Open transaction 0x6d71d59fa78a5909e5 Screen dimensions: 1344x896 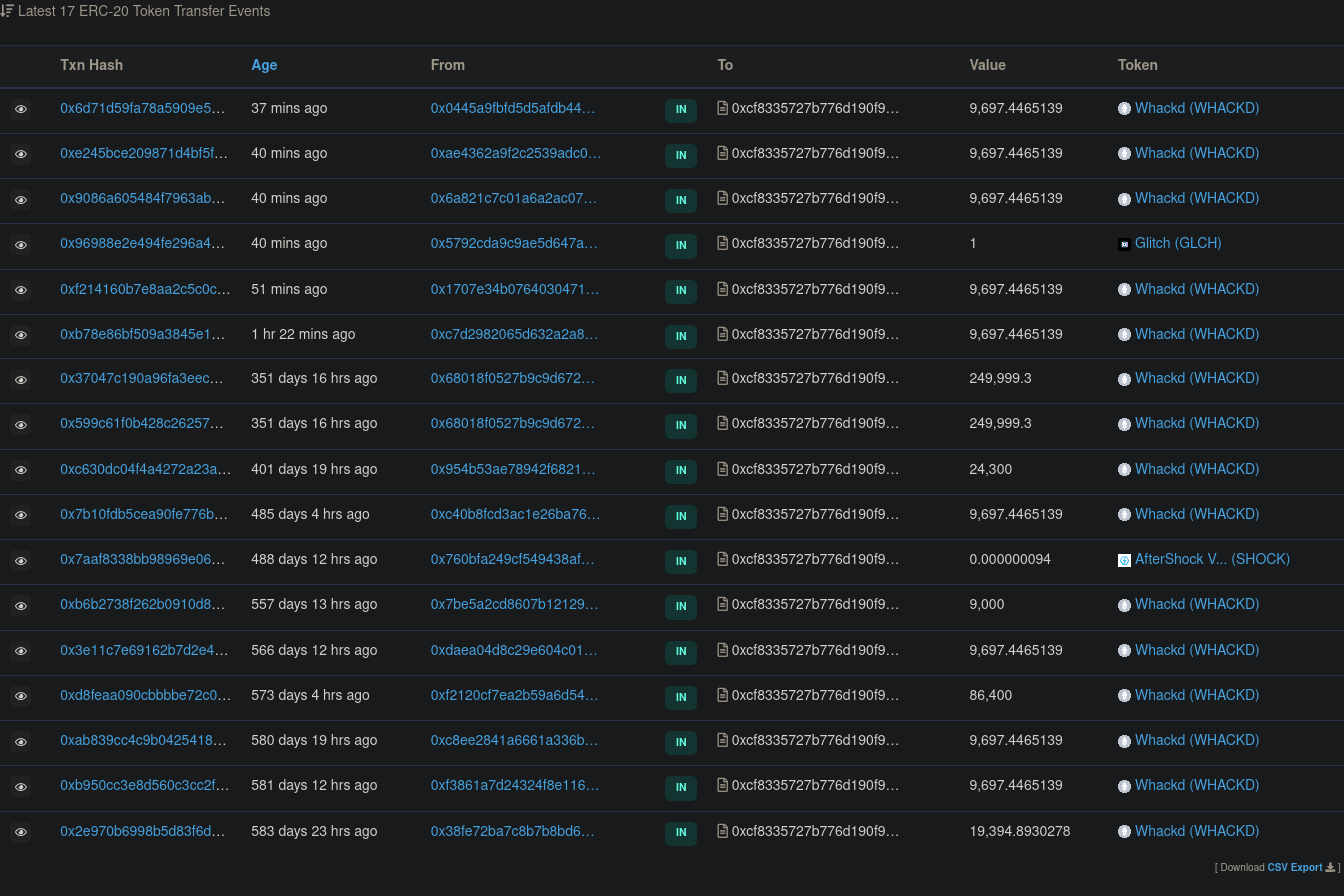(x=142, y=108)
